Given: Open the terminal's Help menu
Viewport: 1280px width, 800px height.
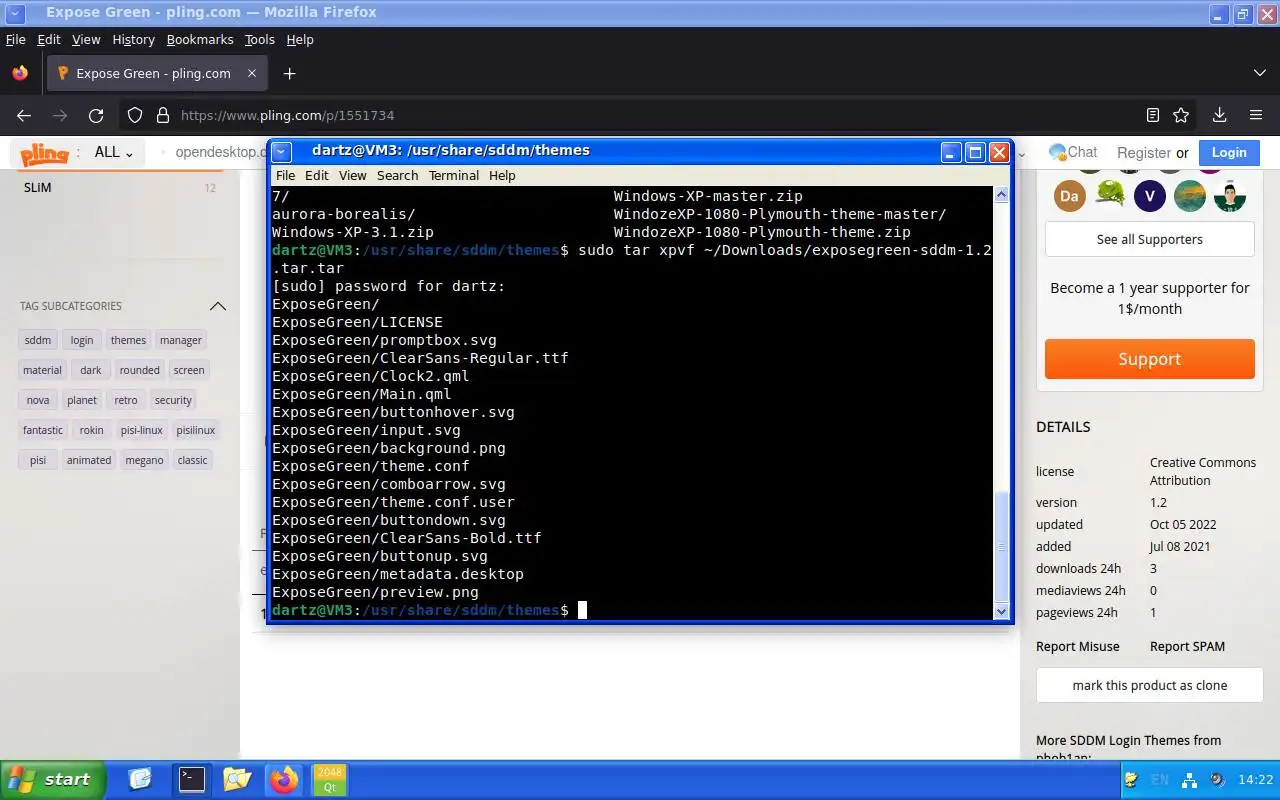Looking at the screenshot, I should tap(502, 175).
